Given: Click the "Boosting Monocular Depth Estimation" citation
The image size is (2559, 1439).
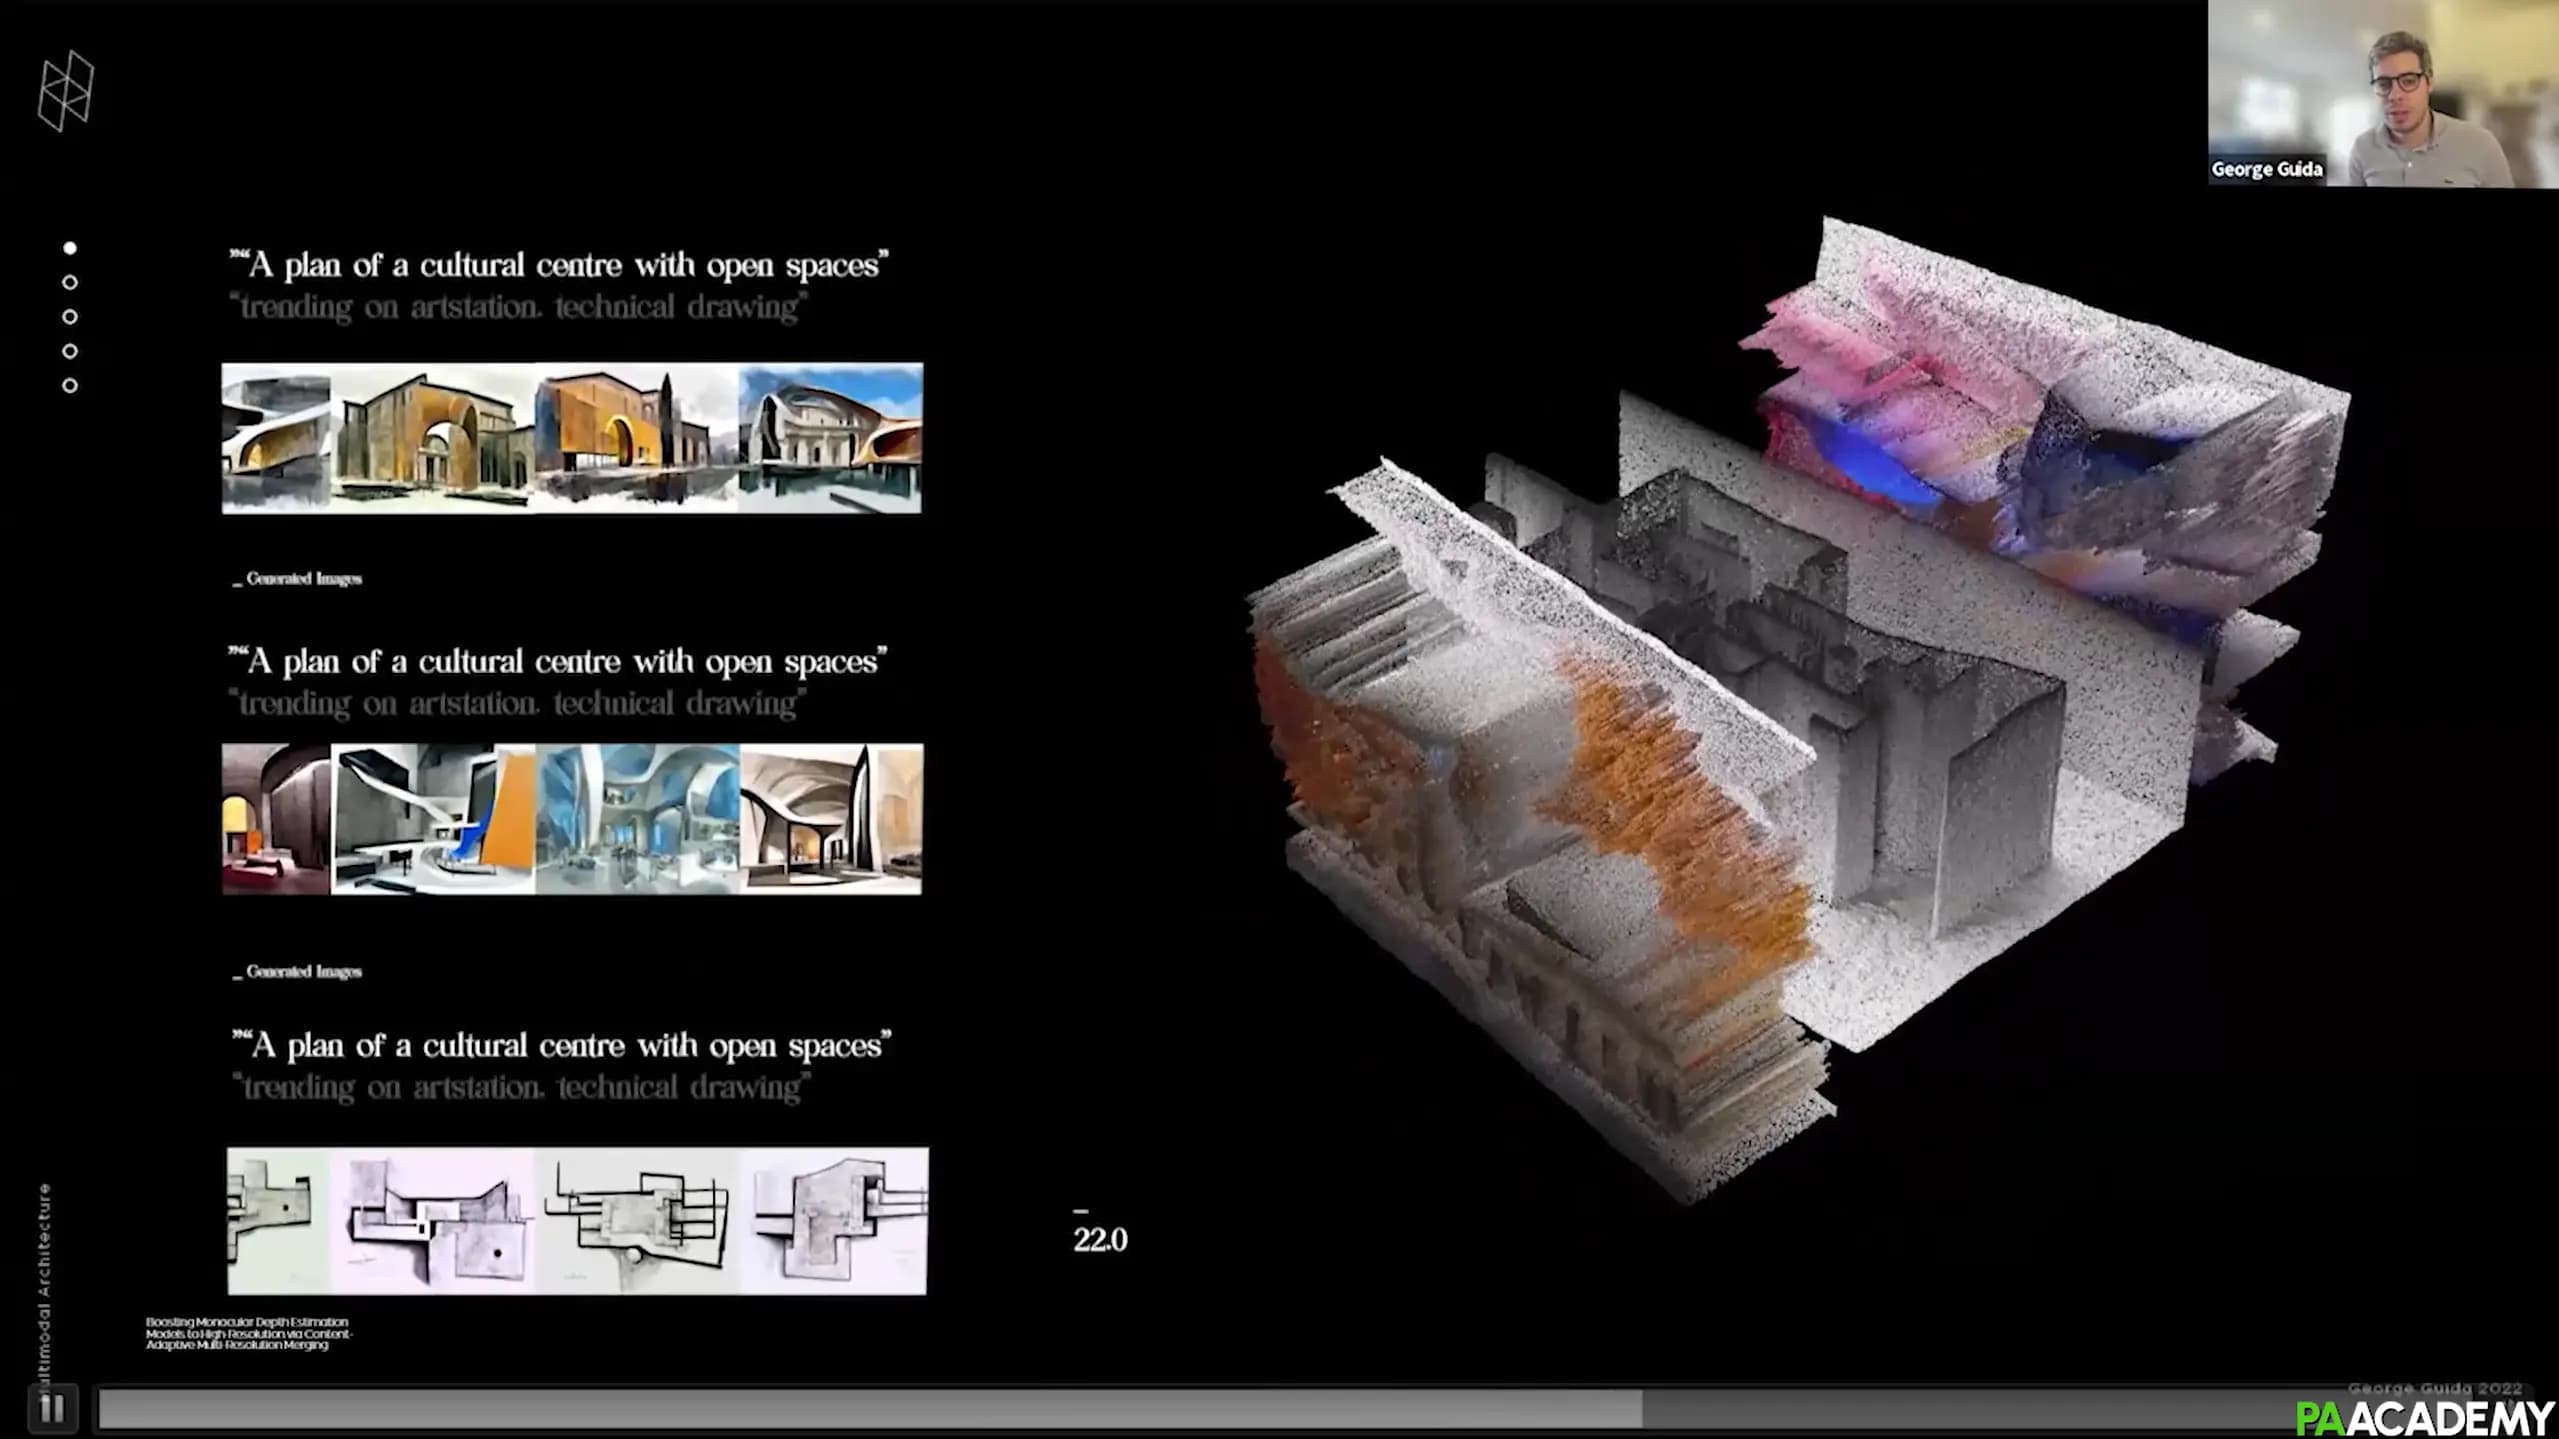Looking at the screenshot, I should pyautogui.click(x=248, y=1333).
